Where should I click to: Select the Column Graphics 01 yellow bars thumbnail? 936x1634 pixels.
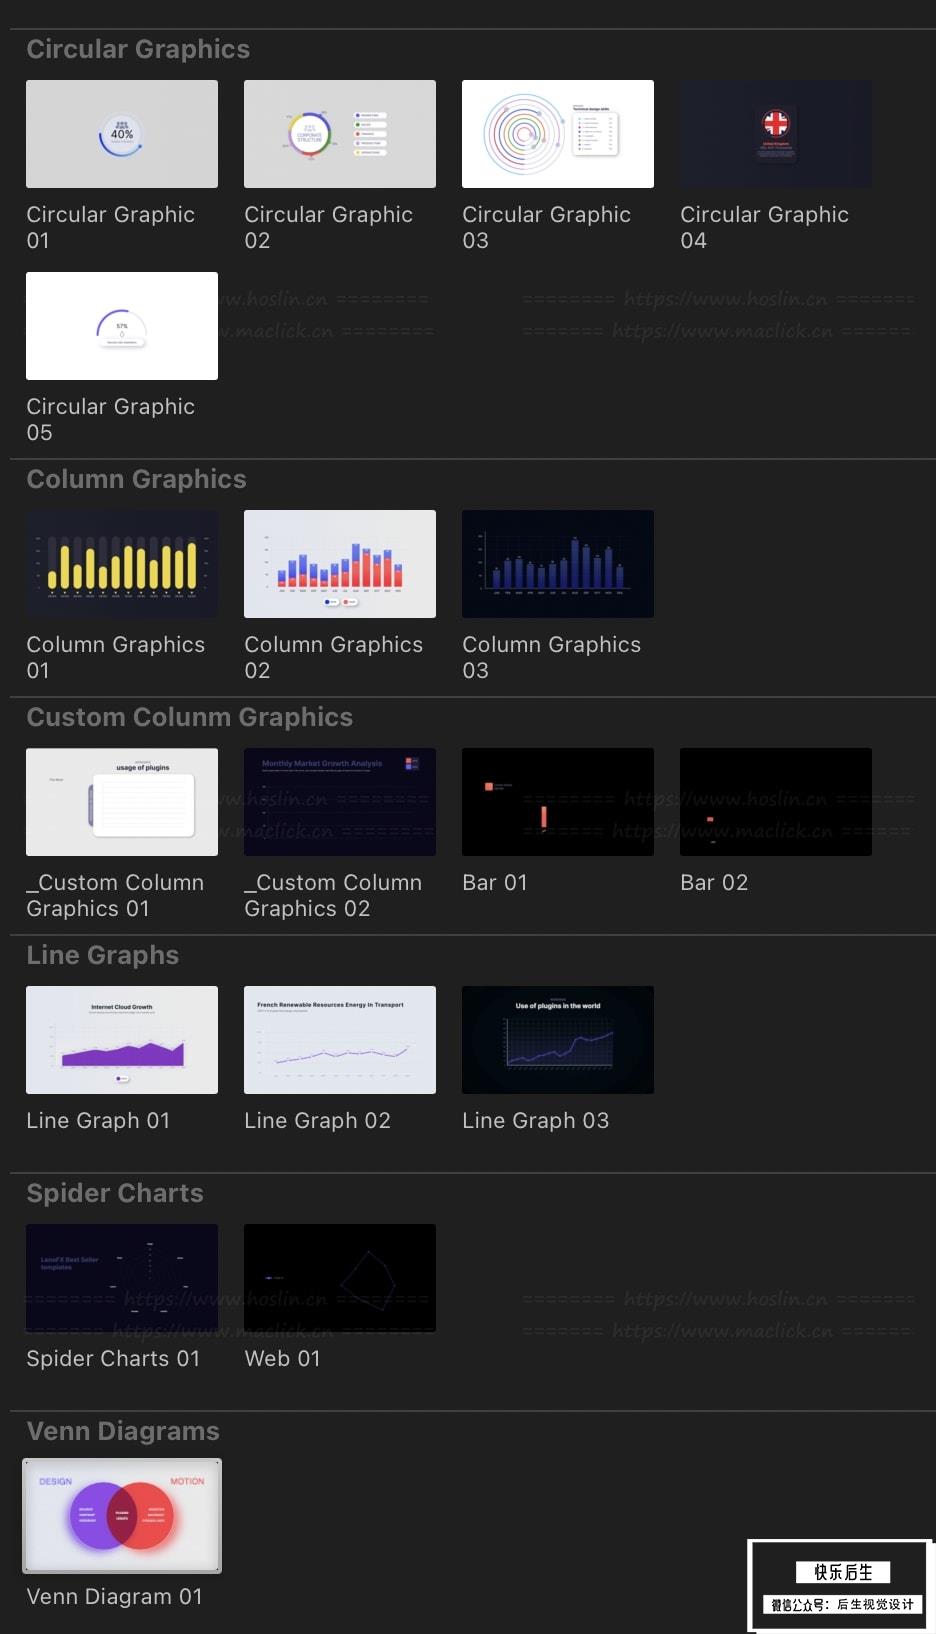pyautogui.click(x=122, y=564)
